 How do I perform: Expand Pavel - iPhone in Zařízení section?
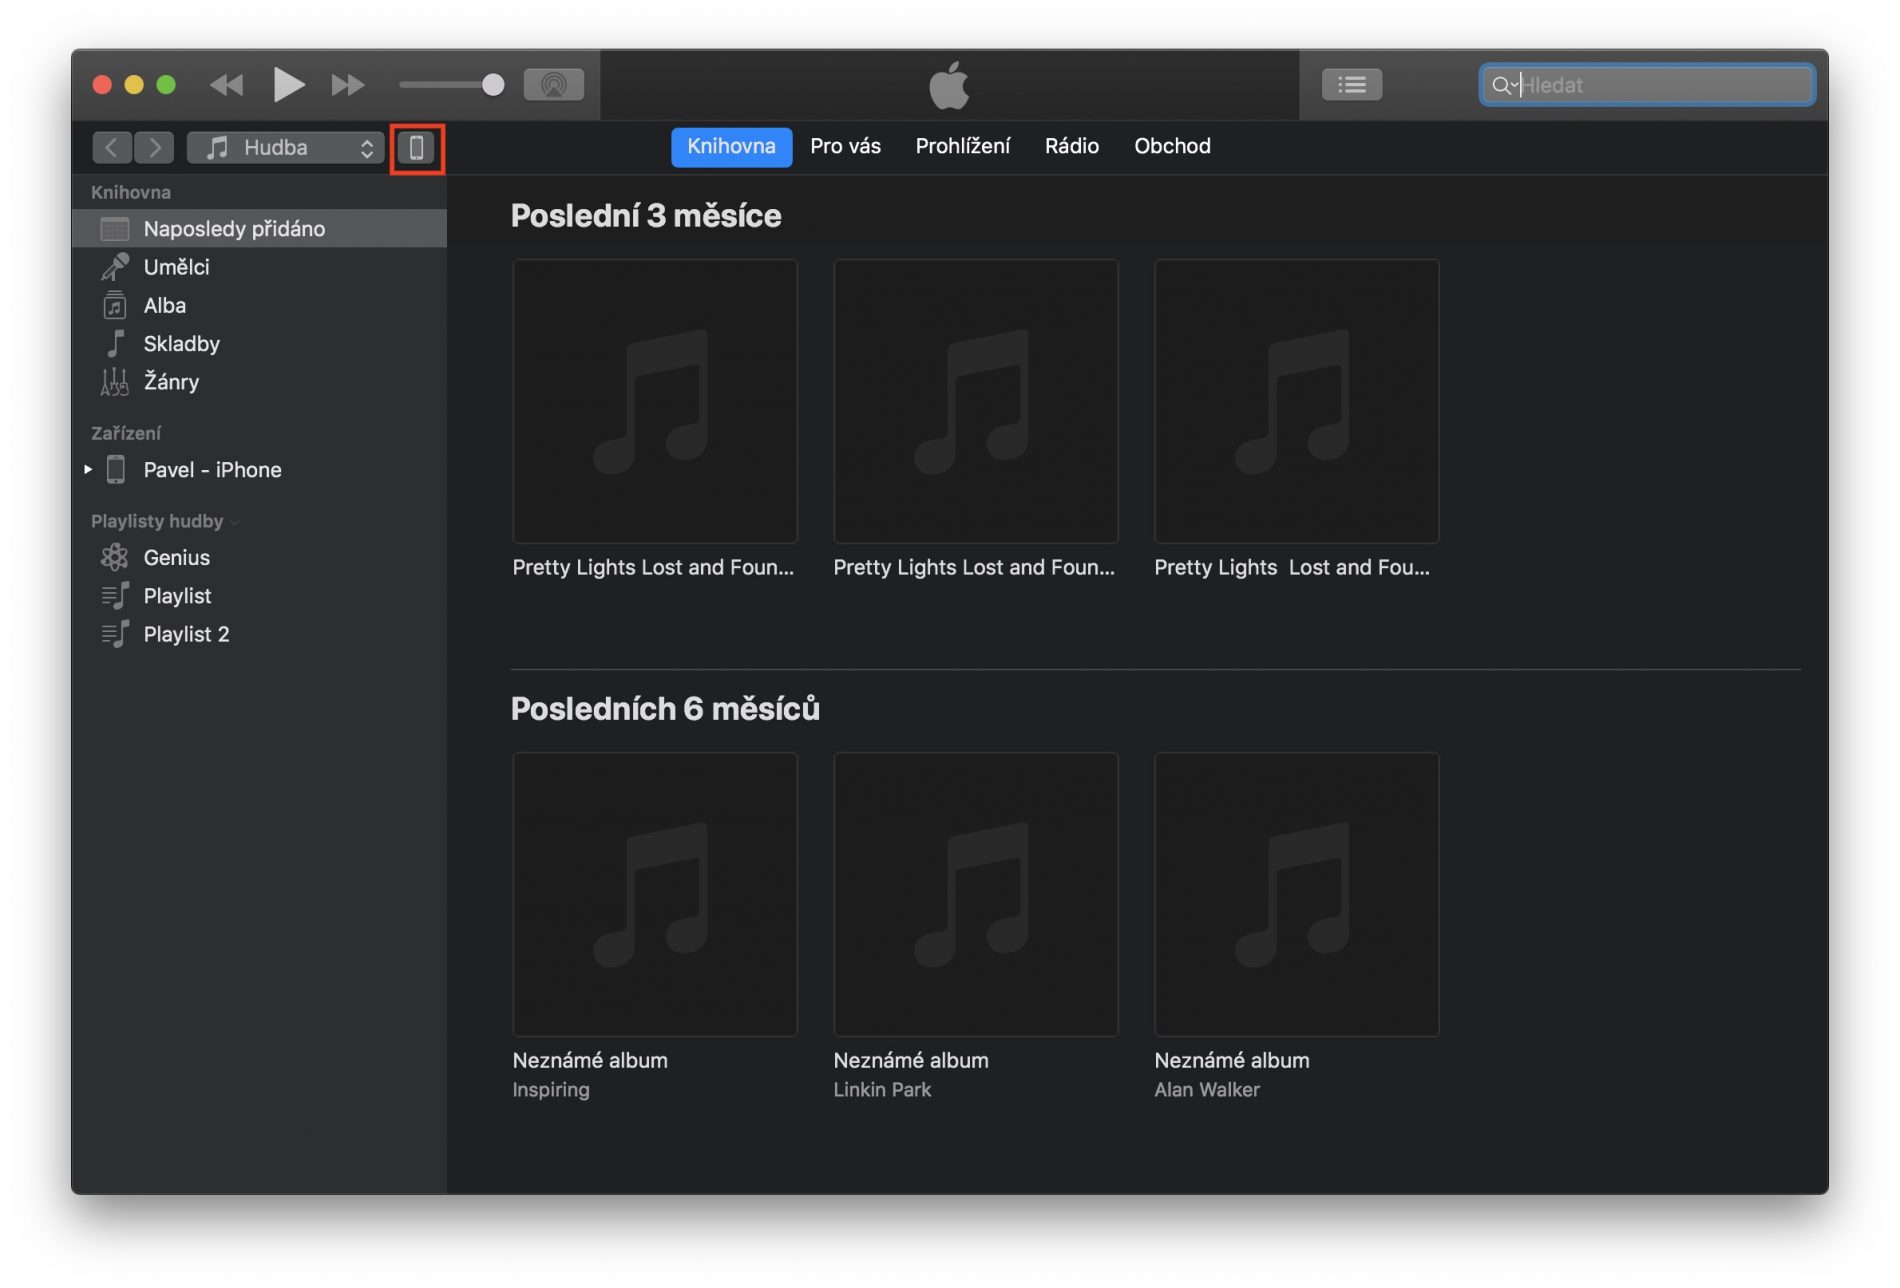pos(88,469)
